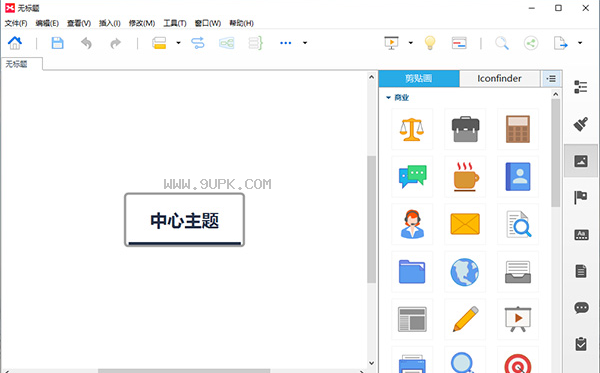This screenshot has width=600, height=373.
Task: Open dropdown arrow beside three-dots icon
Action: (305, 43)
